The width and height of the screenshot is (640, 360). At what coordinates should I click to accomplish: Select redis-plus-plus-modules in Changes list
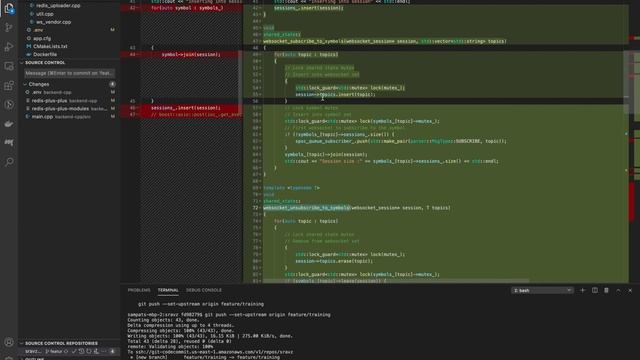coord(60,109)
